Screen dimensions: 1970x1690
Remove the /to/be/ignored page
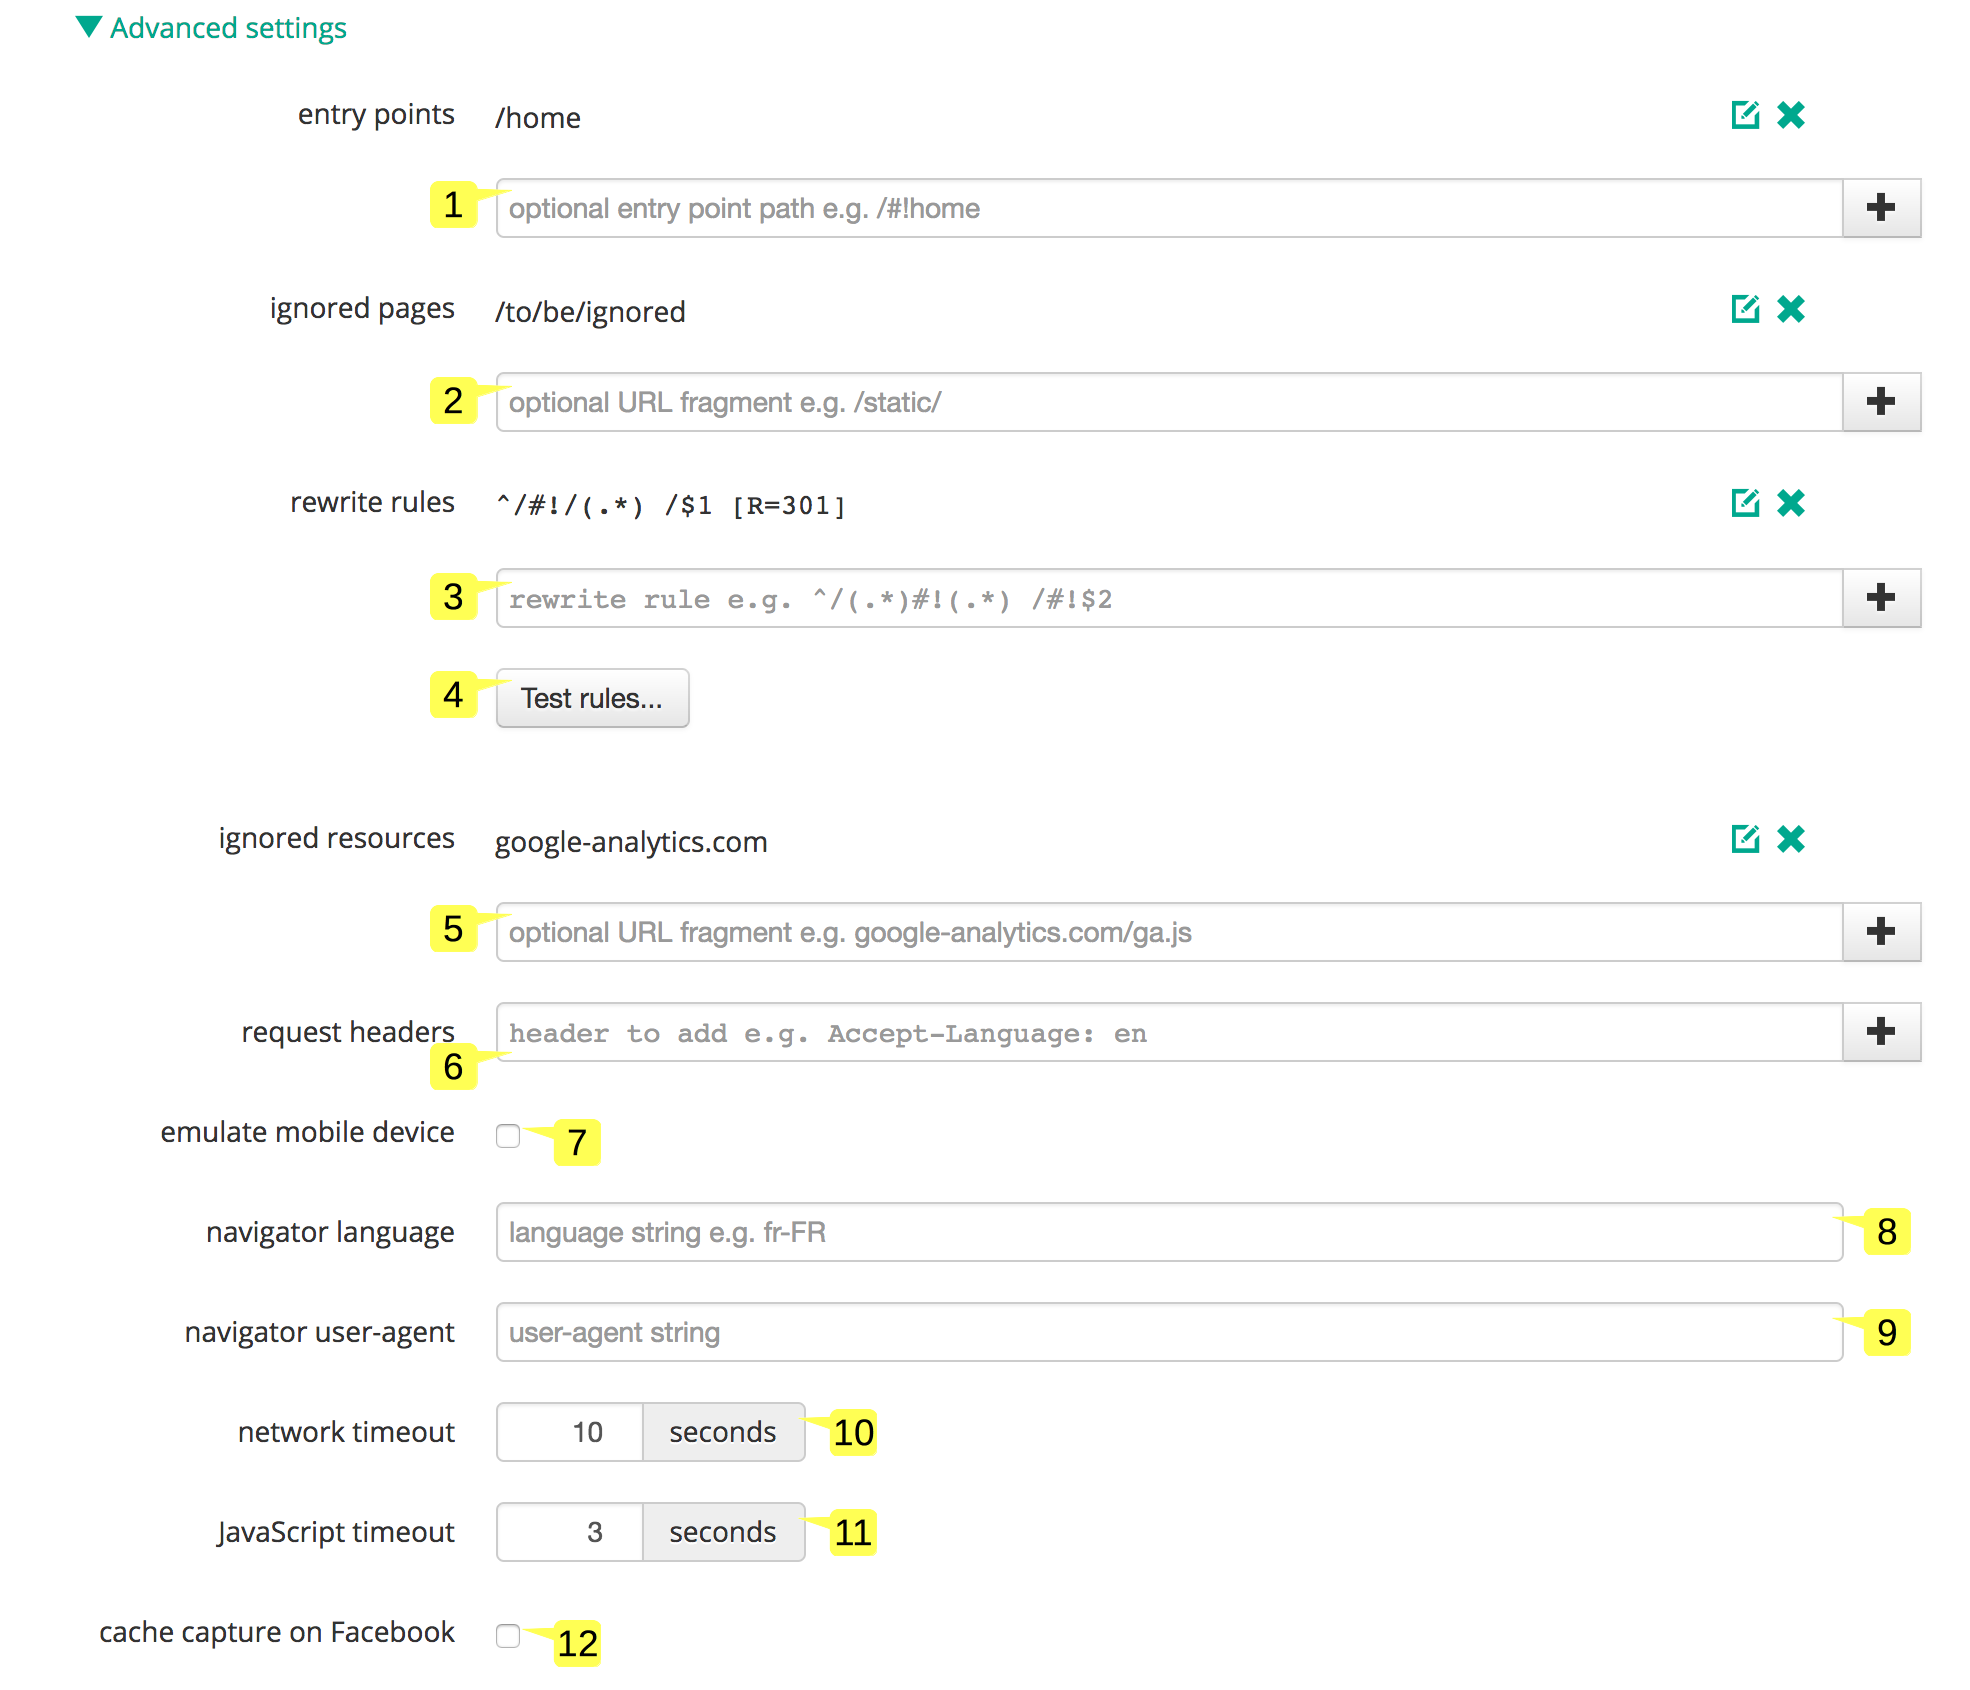click(1791, 310)
